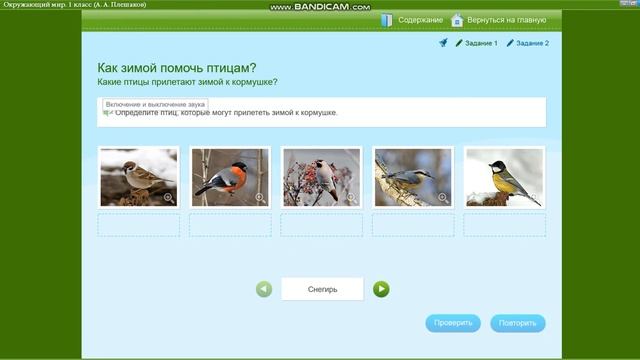This screenshot has height=360, width=640.
Task: Click the Проверить button
Action: tap(453, 323)
